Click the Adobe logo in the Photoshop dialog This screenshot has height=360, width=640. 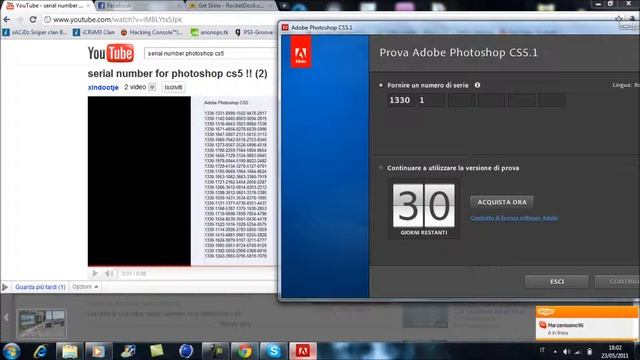(x=301, y=52)
